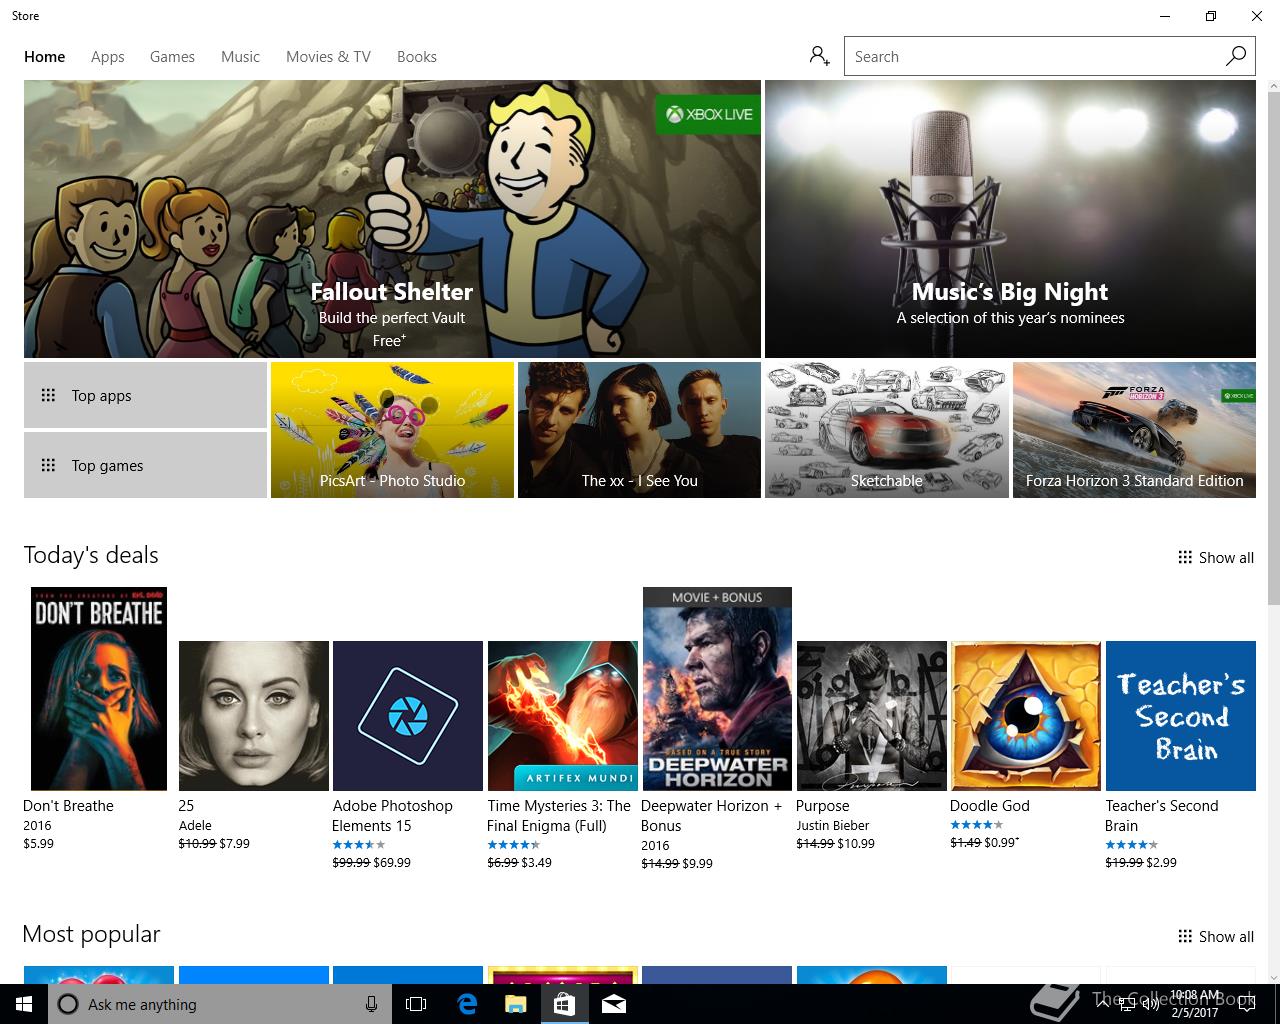
Task: Open the Mail app from the taskbar
Action: [x=614, y=1004]
